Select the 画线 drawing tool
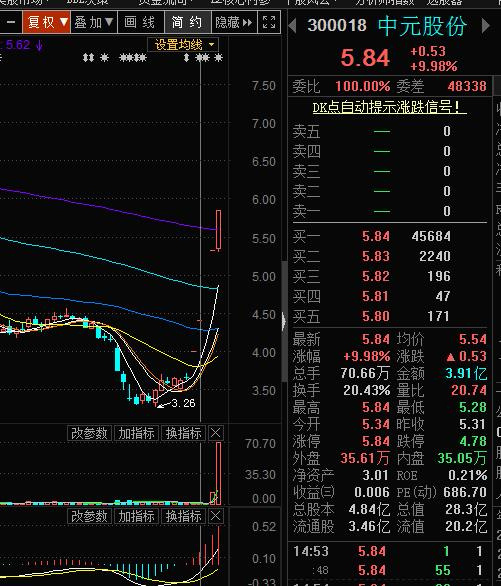 [140, 22]
